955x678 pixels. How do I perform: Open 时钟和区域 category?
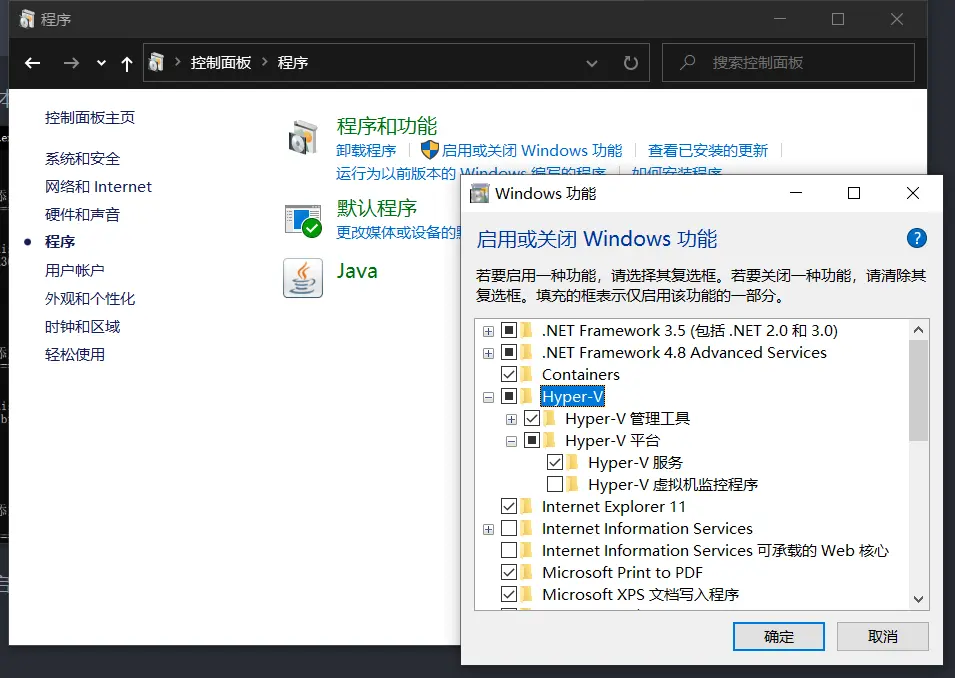click(x=82, y=327)
